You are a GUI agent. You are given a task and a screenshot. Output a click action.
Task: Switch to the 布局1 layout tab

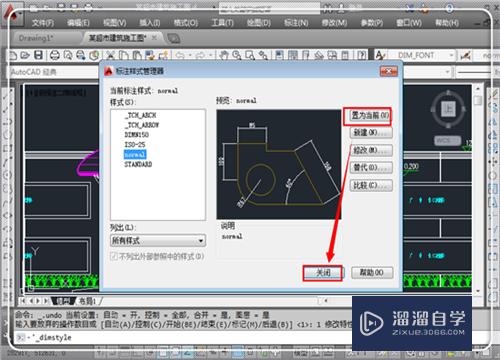pyautogui.click(x=87, y=301)
